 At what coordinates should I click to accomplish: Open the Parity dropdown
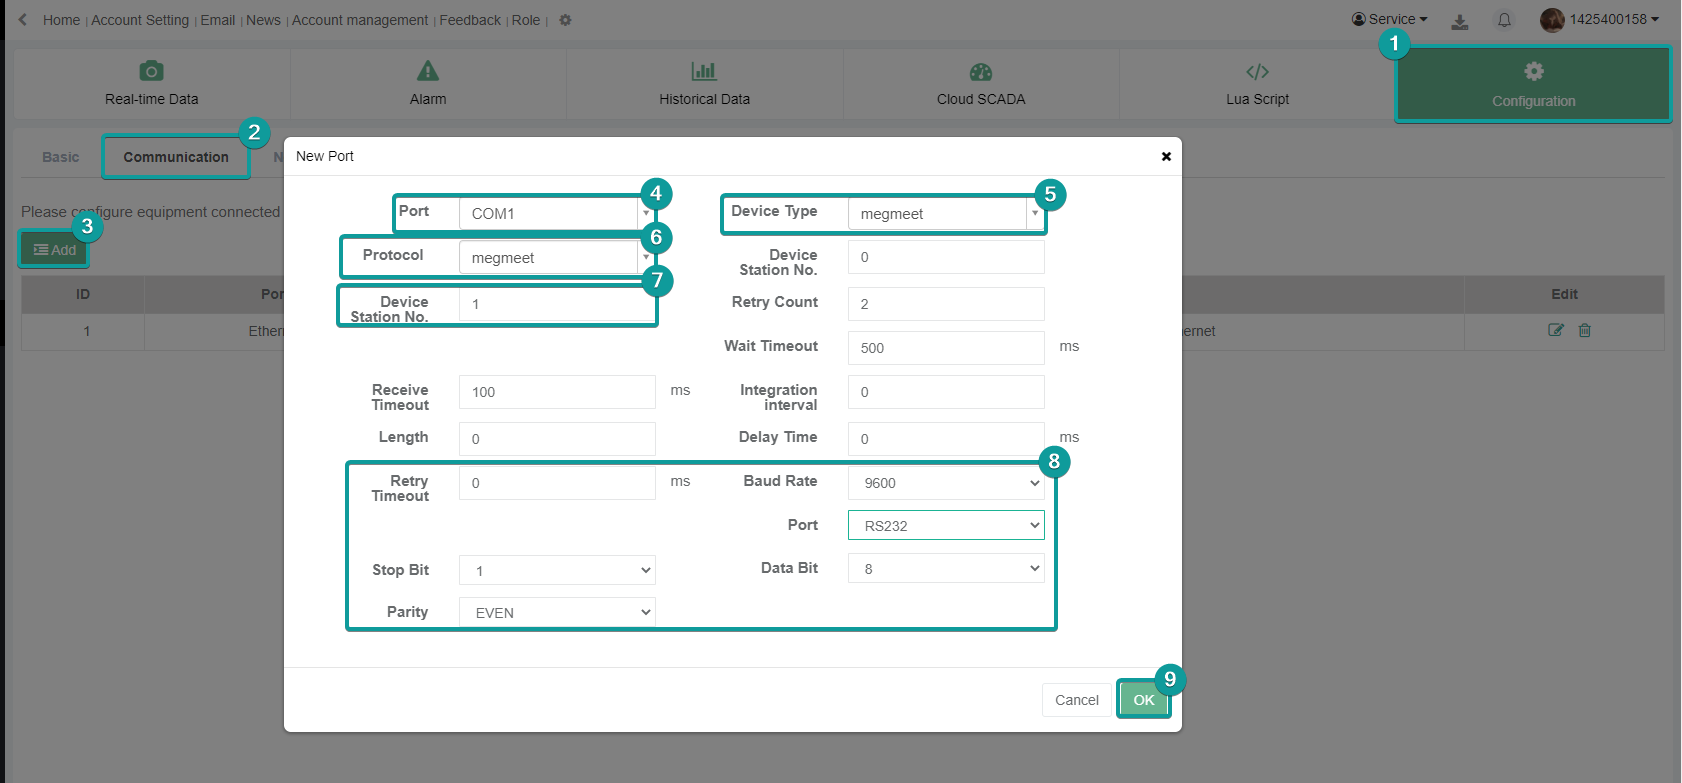(x=557, y=612)
